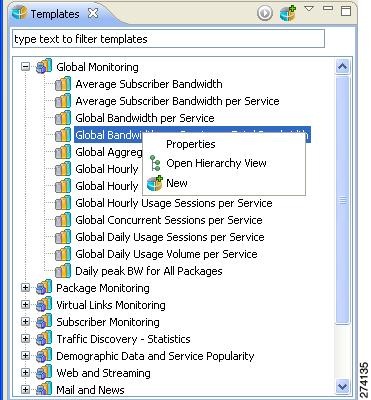Select Package Monitoring tree label

pyautogui.click(x=103, y=288)
